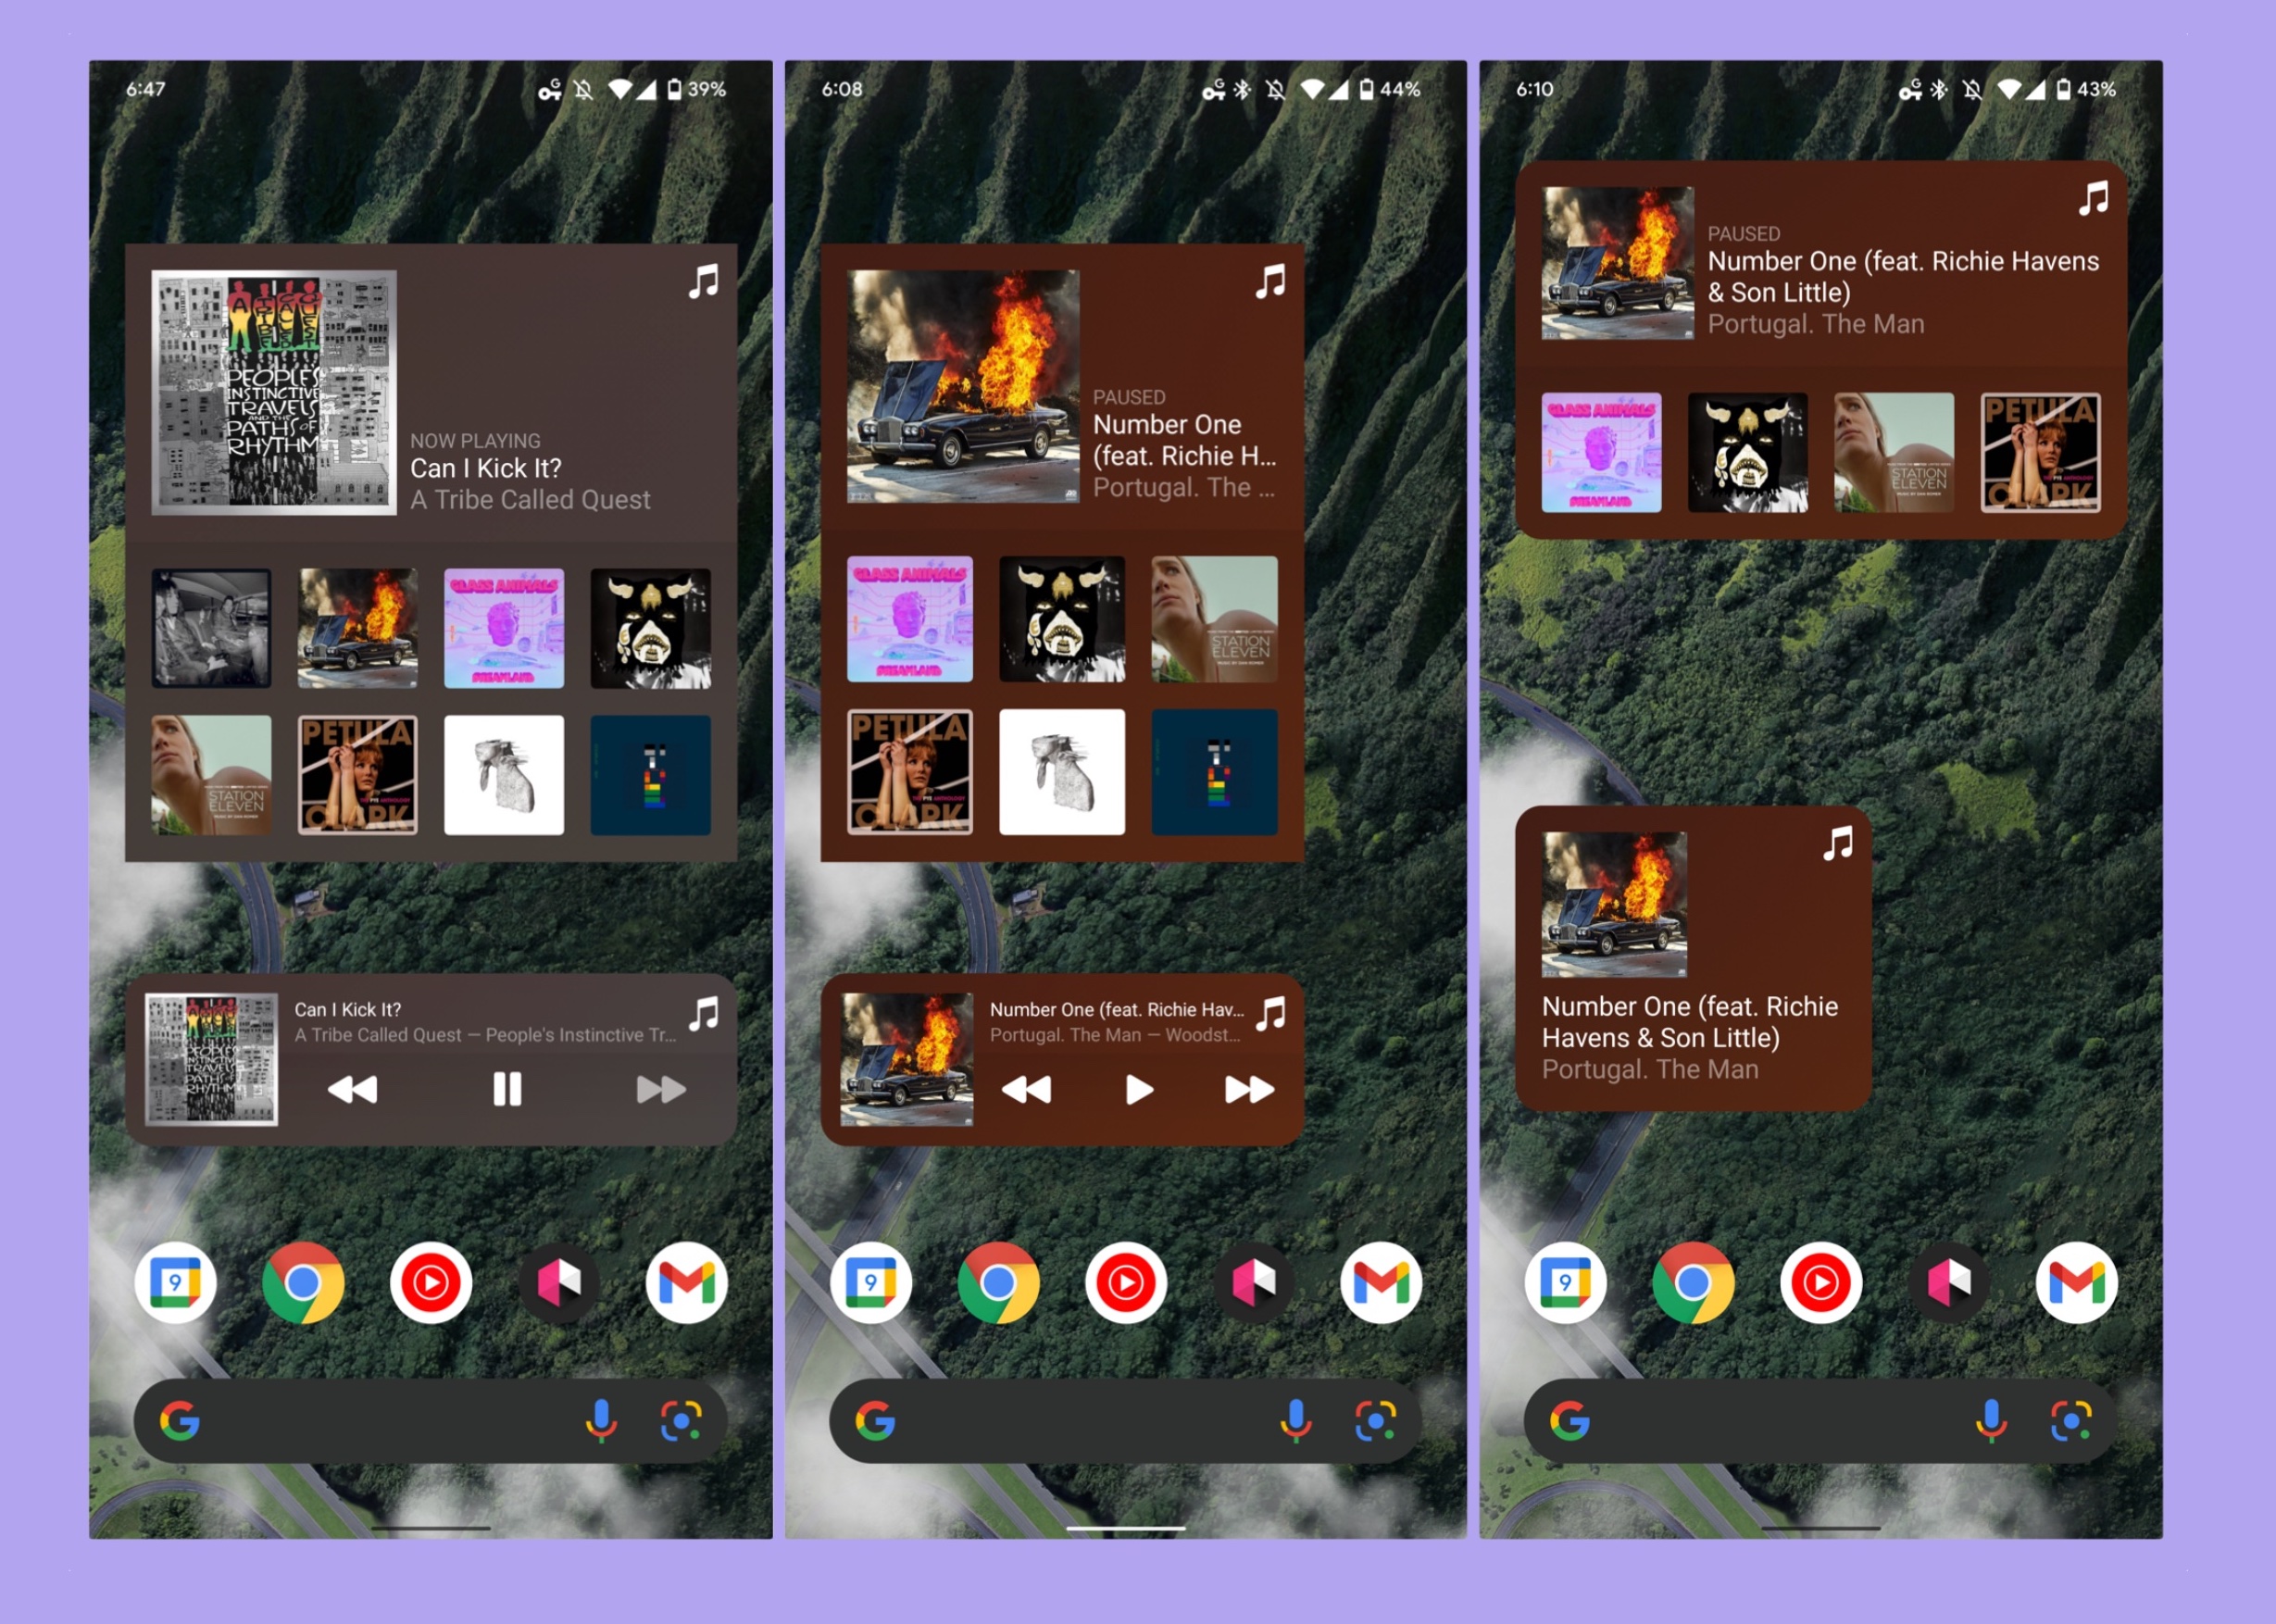Open Gmail on the middle phone dock
2276x1624 pixels.
click(x=1382, y=1282)
